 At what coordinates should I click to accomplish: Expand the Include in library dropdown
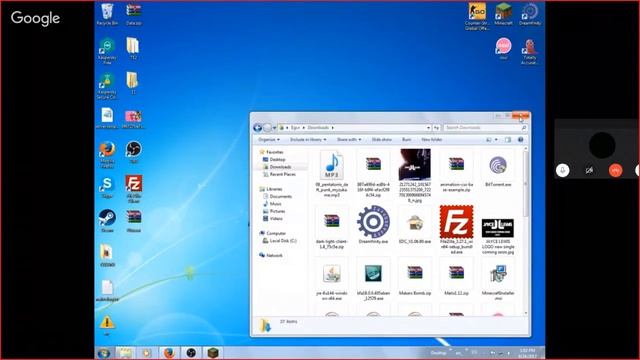tap(308, 140)
